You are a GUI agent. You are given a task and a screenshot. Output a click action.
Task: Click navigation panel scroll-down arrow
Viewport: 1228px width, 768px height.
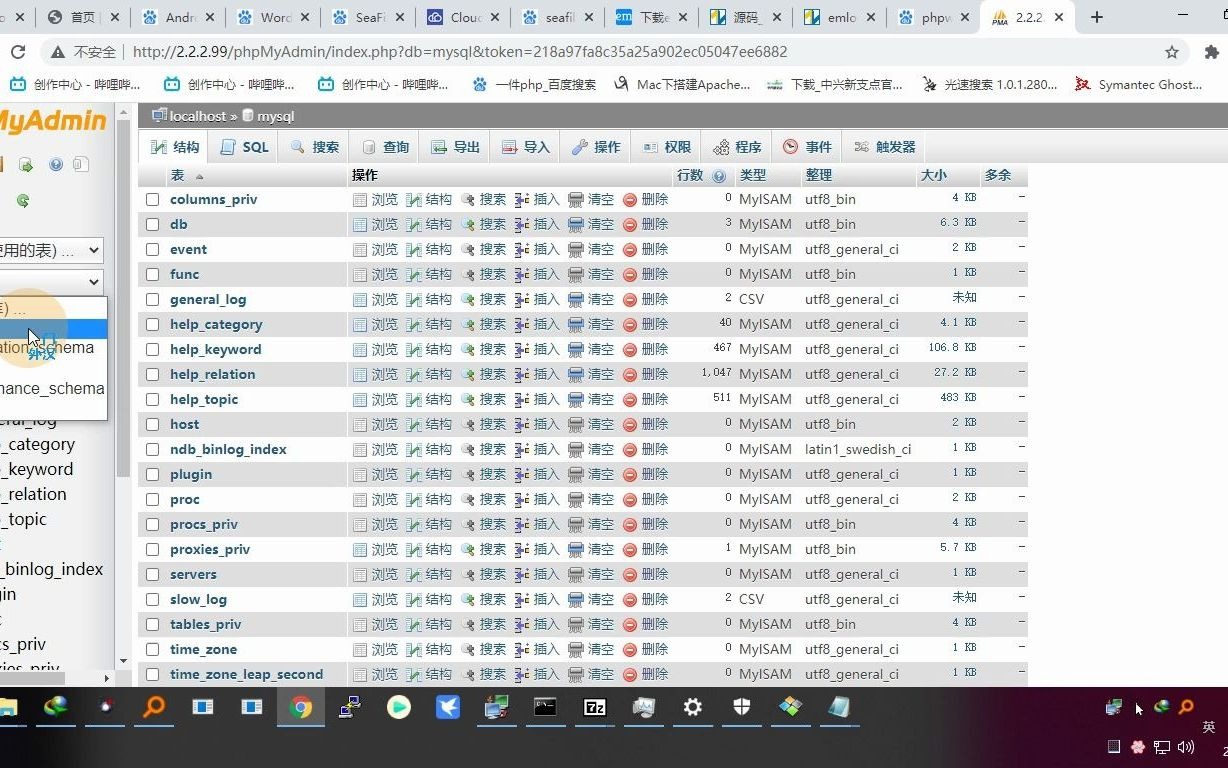click(124, 661)
